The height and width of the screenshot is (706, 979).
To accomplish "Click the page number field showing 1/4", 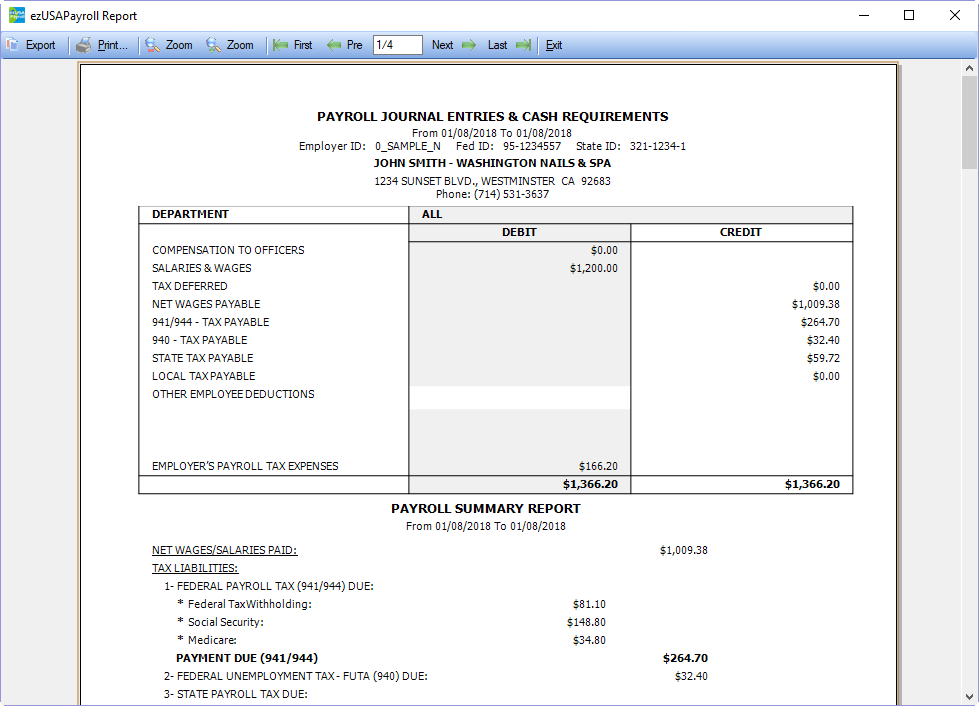I will (x=397, y=45).
